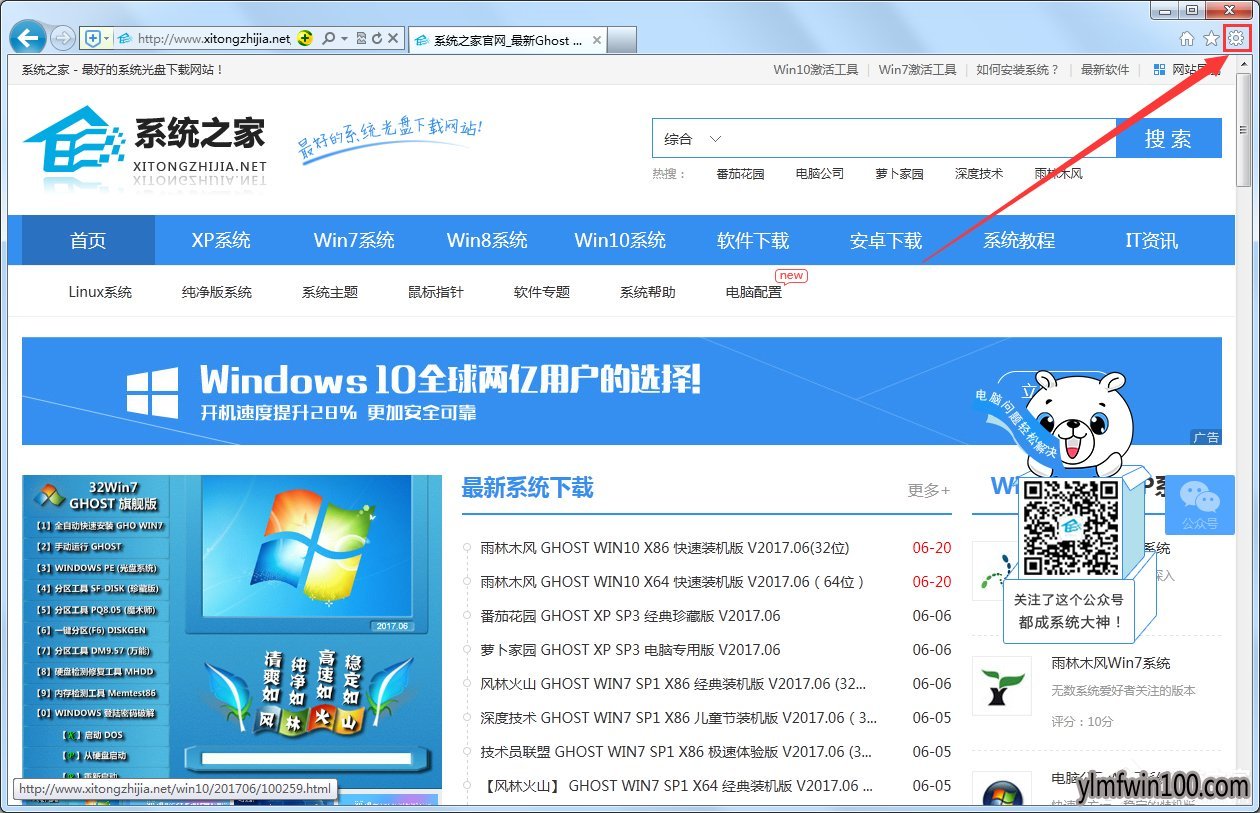
Task: Click the 软件专题 sub-menu link
Action: [x=542, y=292]
